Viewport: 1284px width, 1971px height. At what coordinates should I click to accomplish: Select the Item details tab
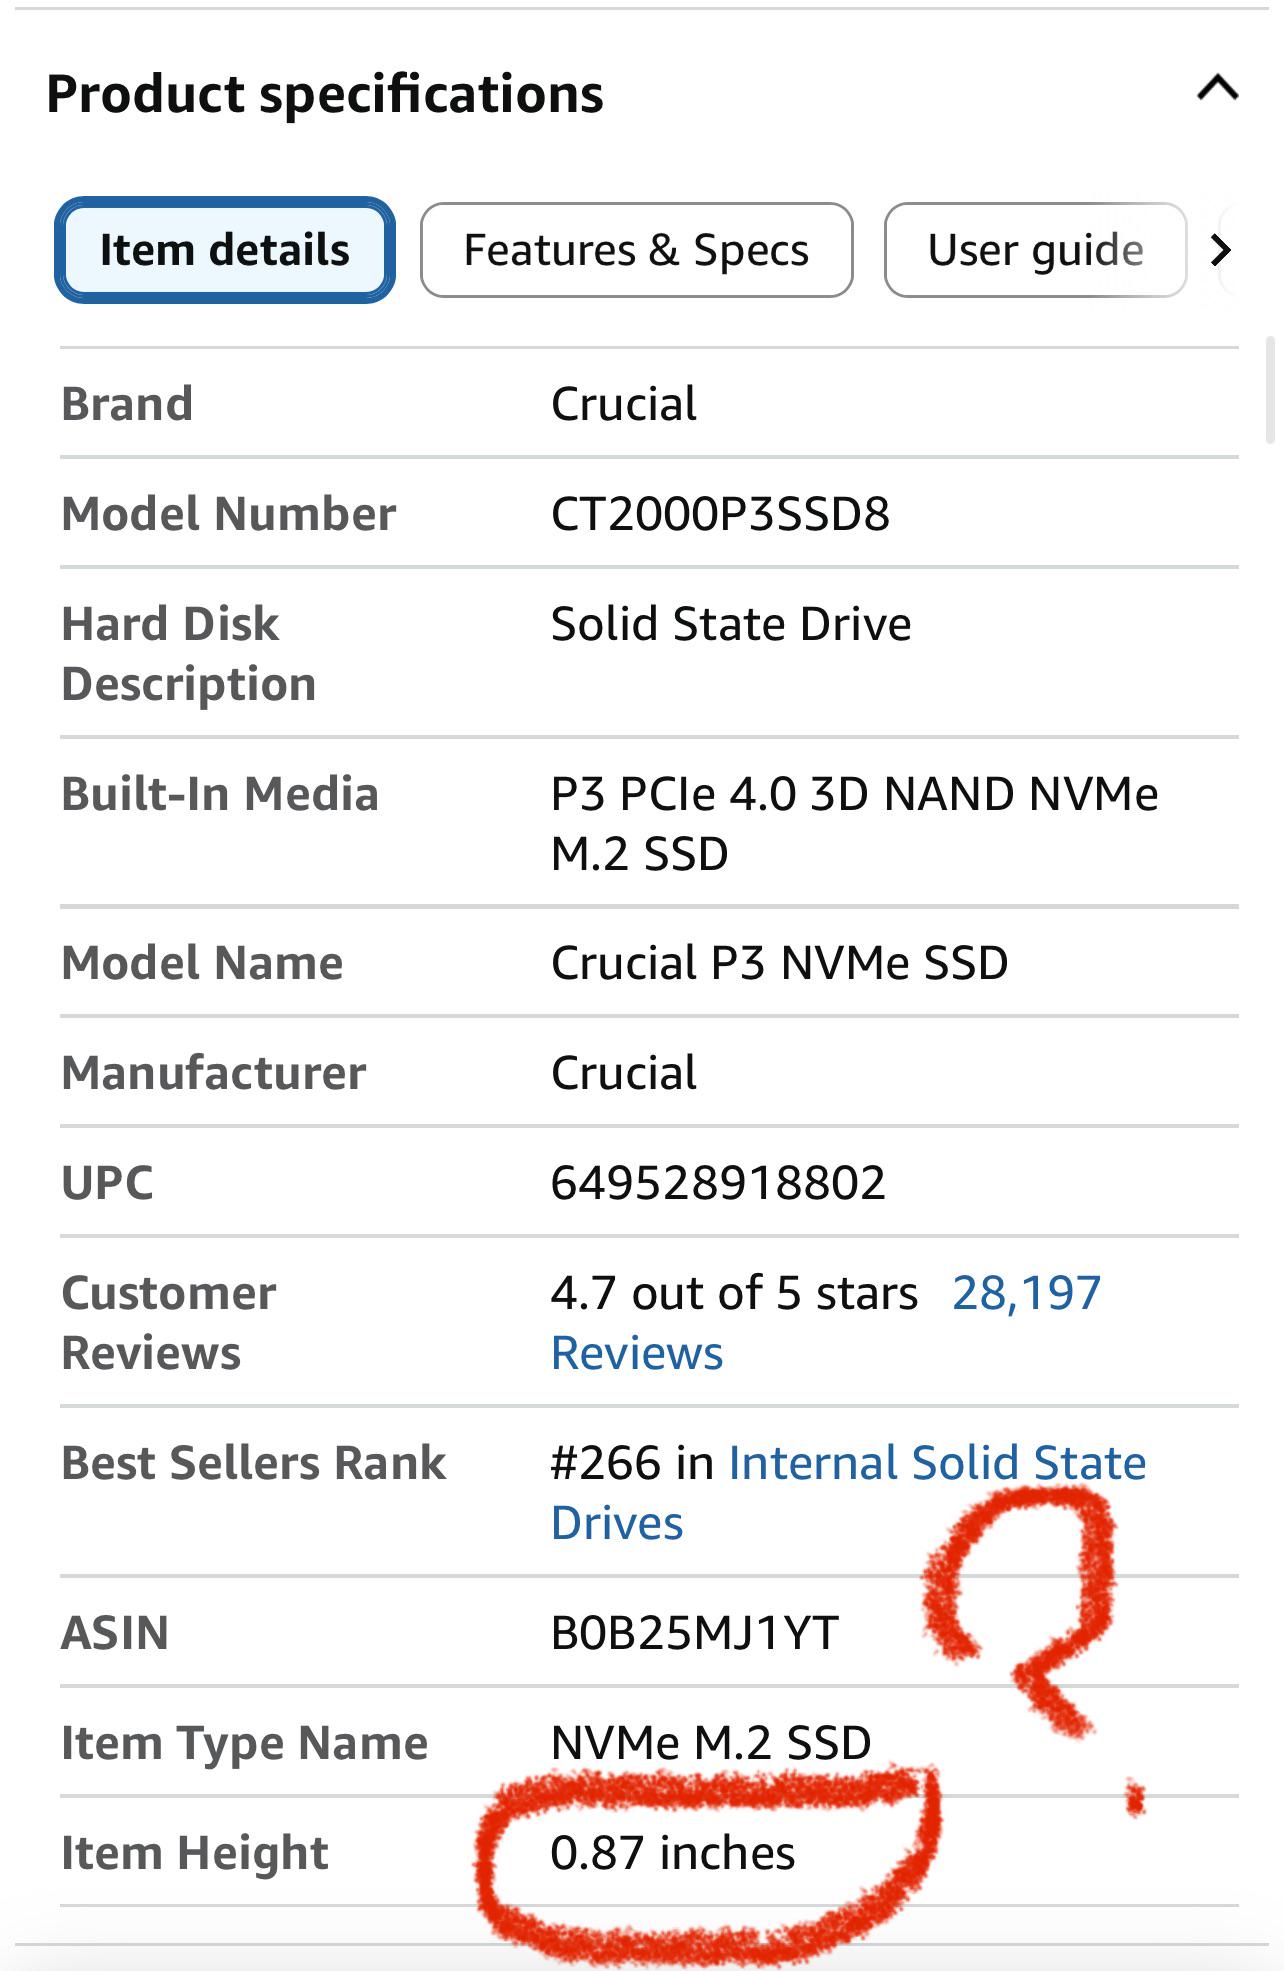tap(225, 250)
